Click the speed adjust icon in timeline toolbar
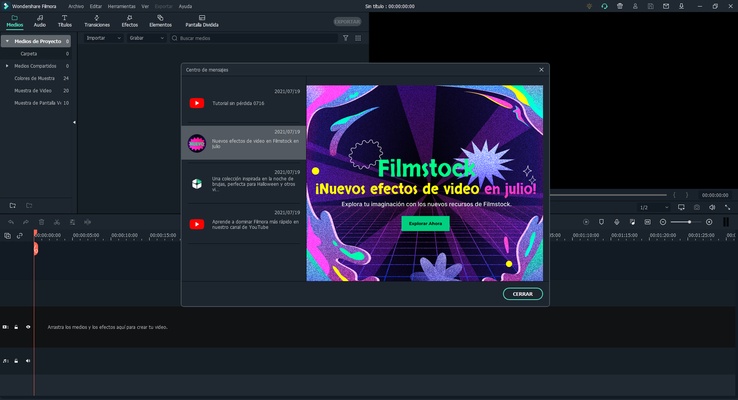The height and width of the screenshot is (400, 738). [88, 222]
